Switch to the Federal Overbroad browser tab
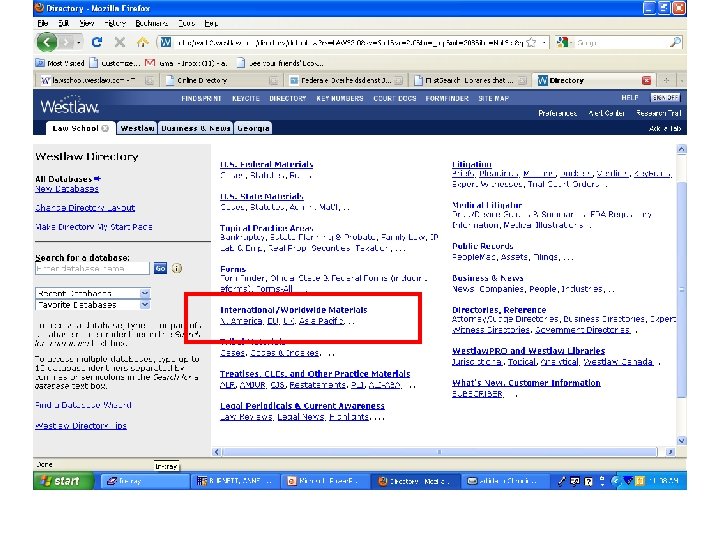 [345, 80]
